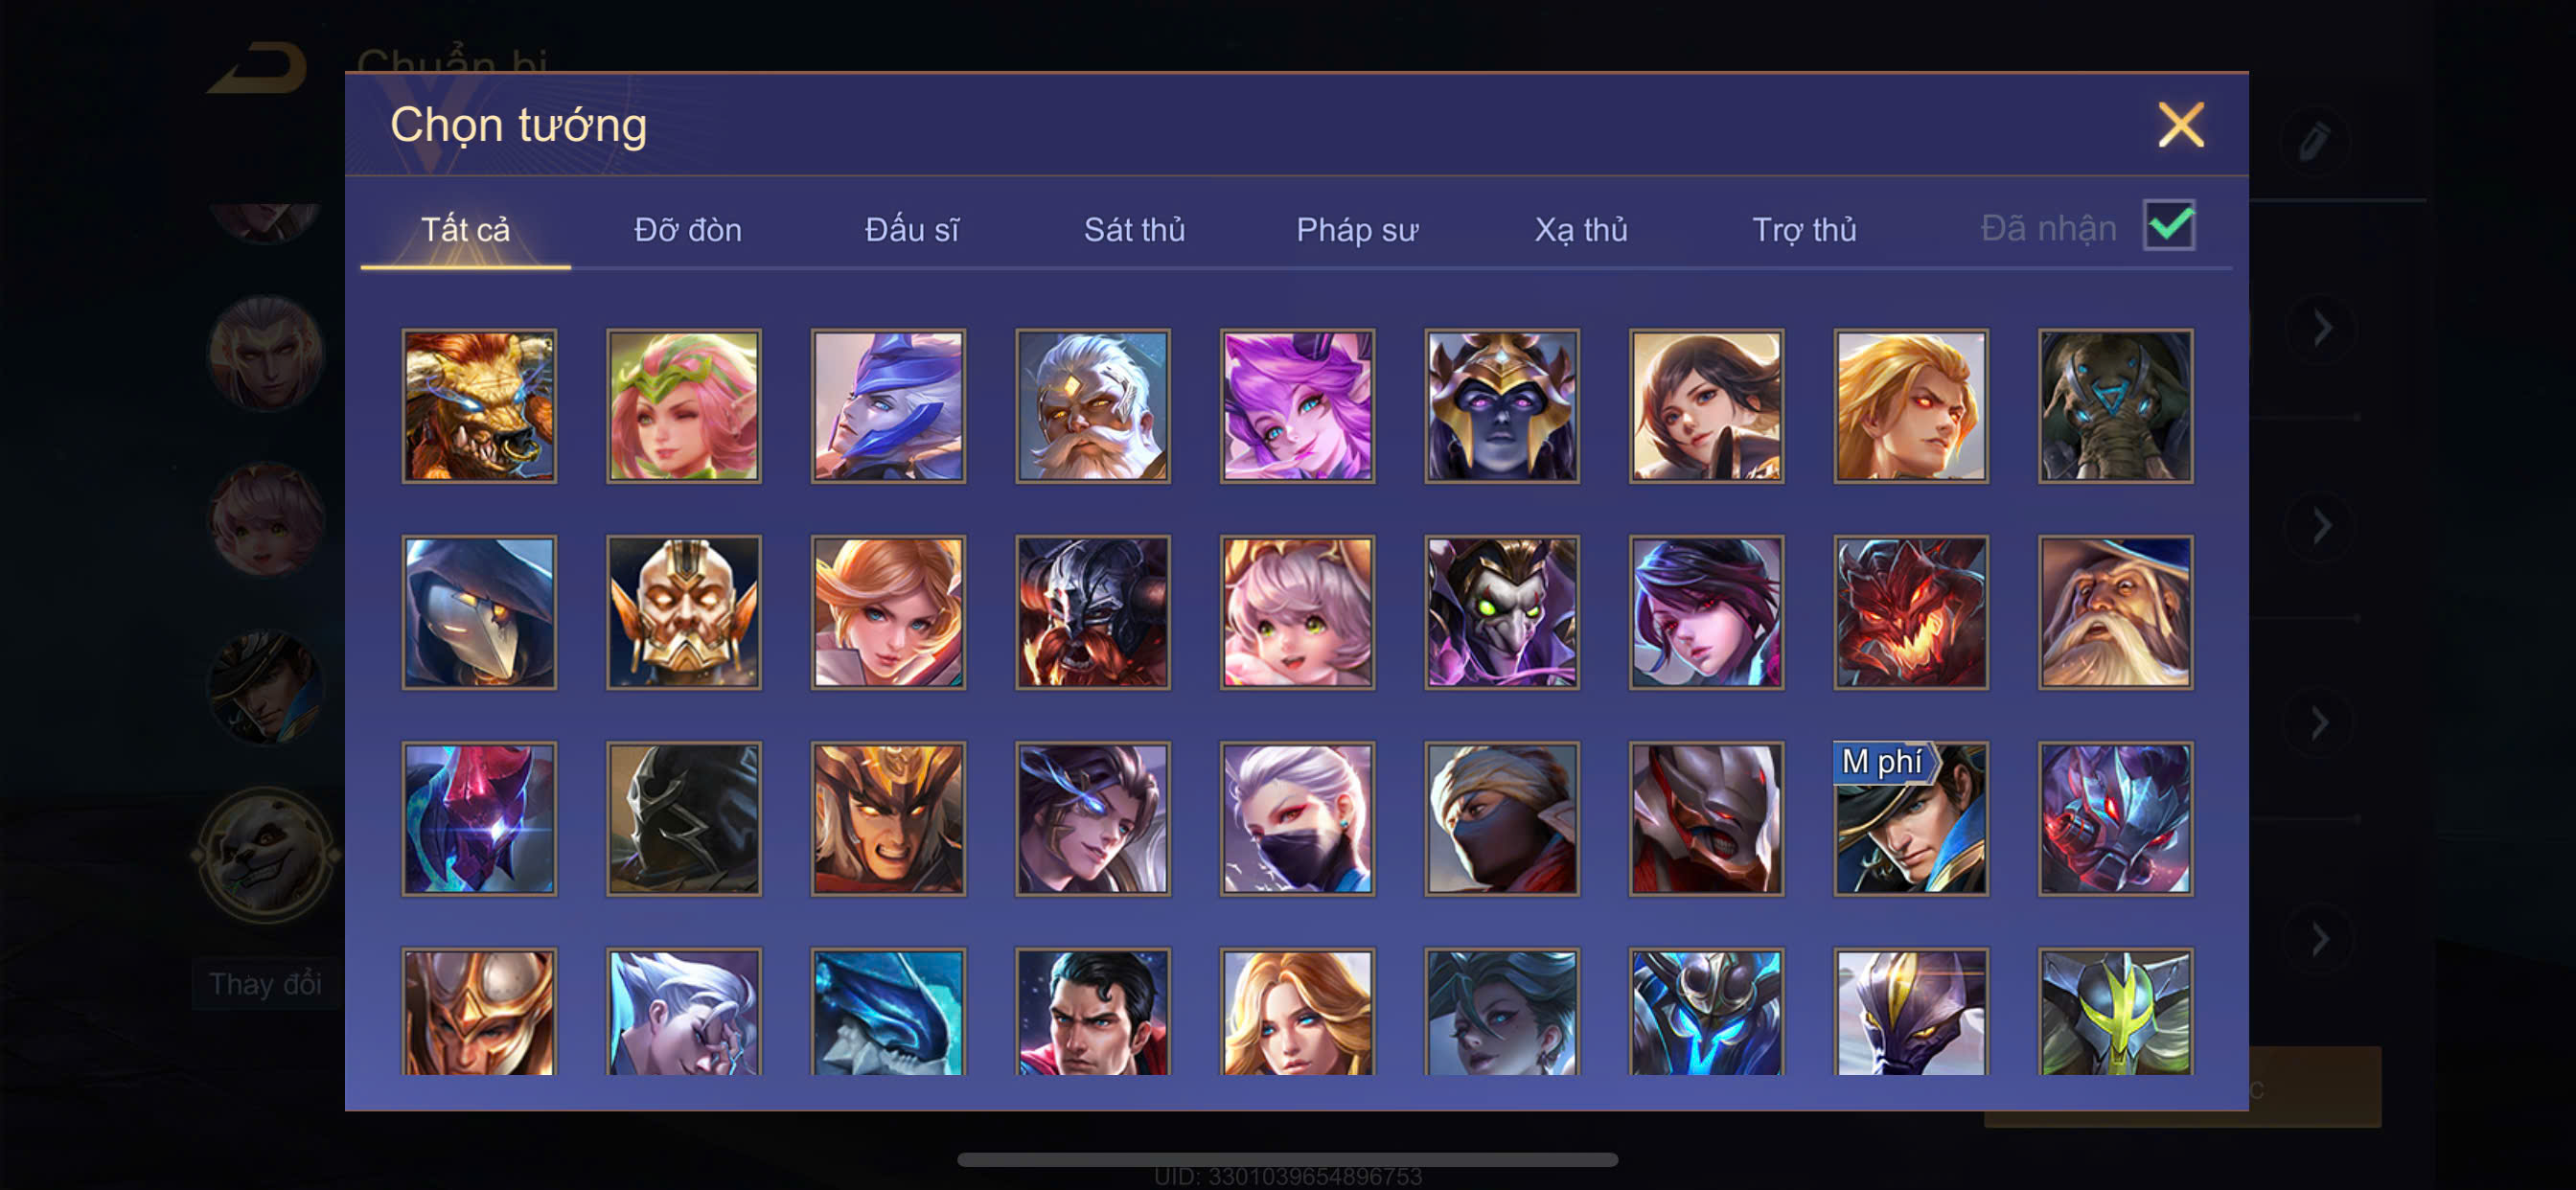Screen dimensions: 2576x1190
Task: Close the Chọn tướng dialog
Action: tap(2180, 125)
